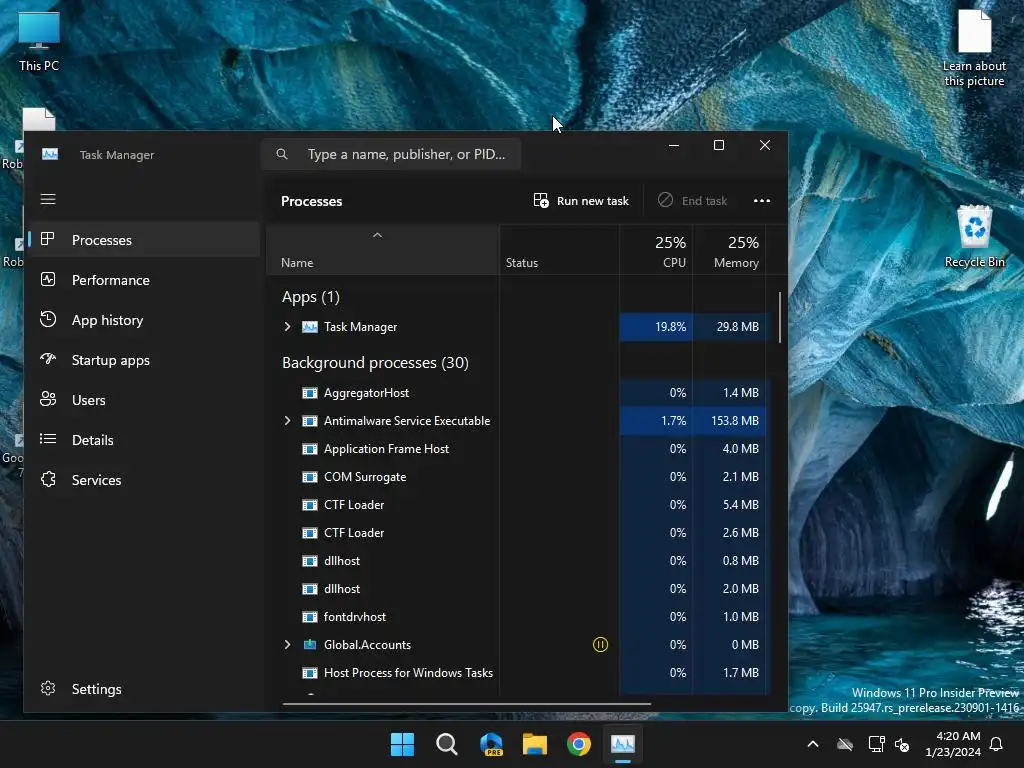Open the Recycle Bin desktop icon
1024x768 pixels.
[x=974, y=236]
